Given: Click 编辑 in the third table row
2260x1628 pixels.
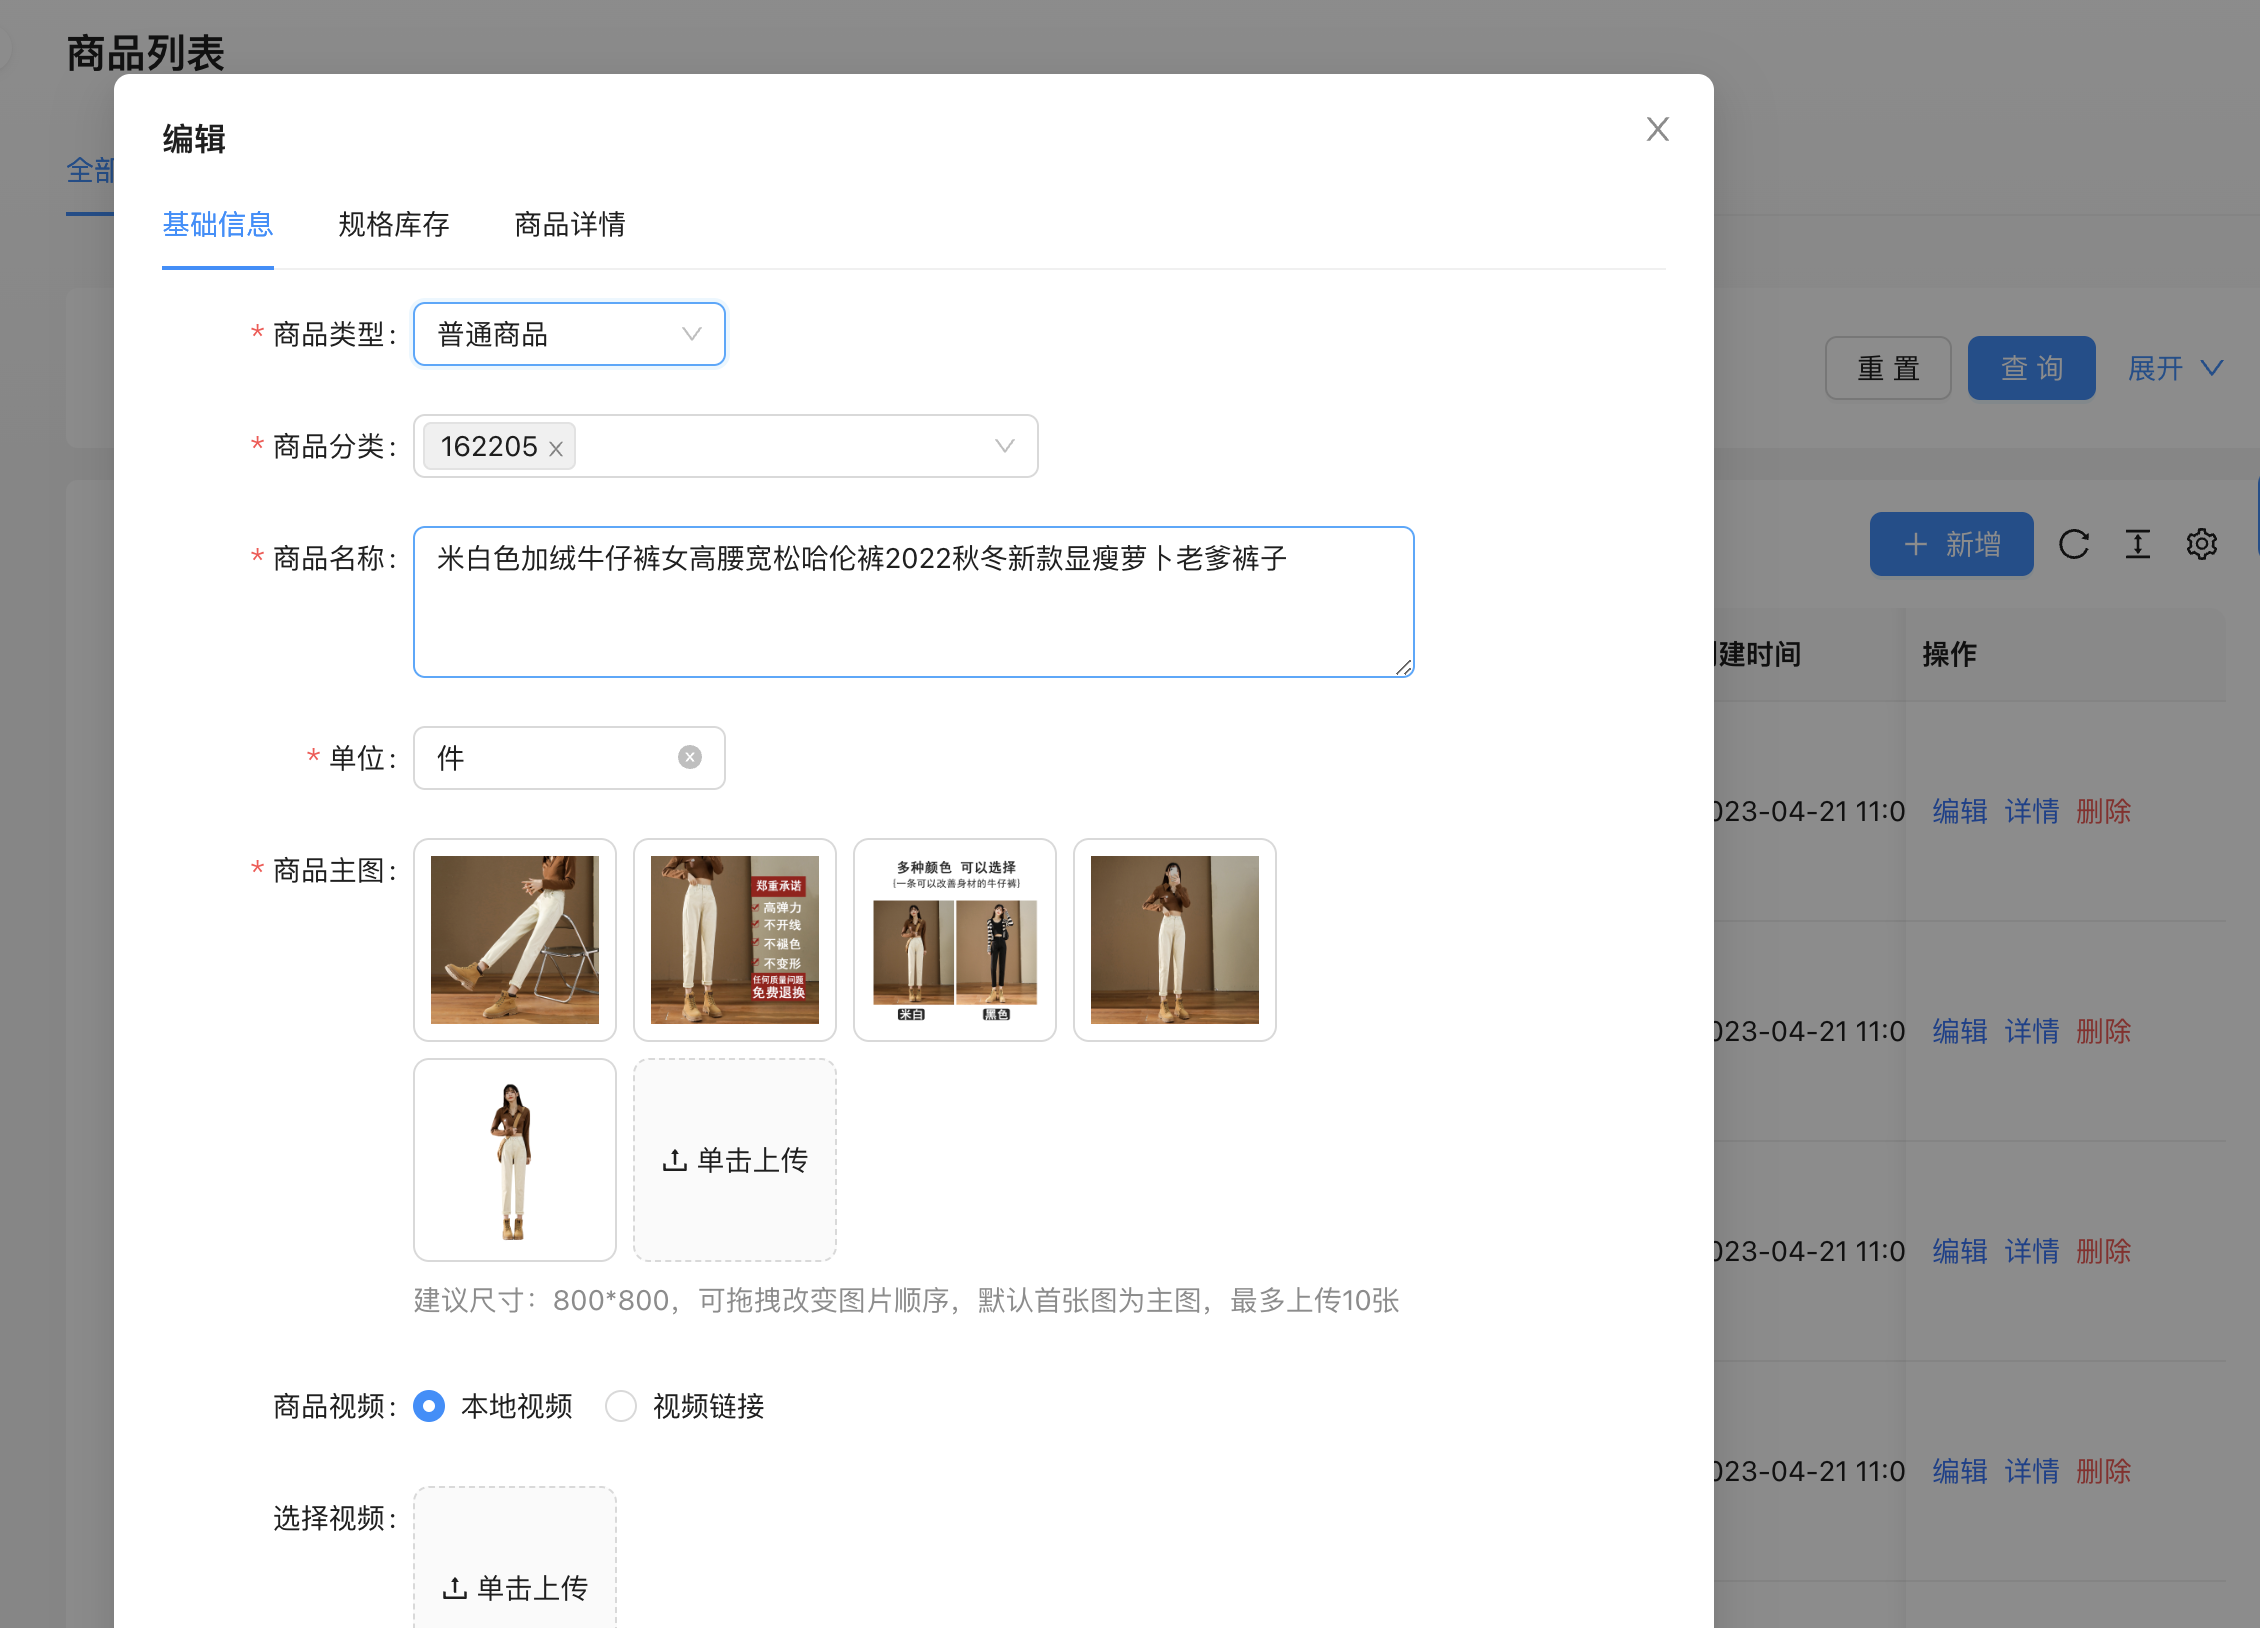Looking at the screenshot, I should (x=1960, y=1251).
